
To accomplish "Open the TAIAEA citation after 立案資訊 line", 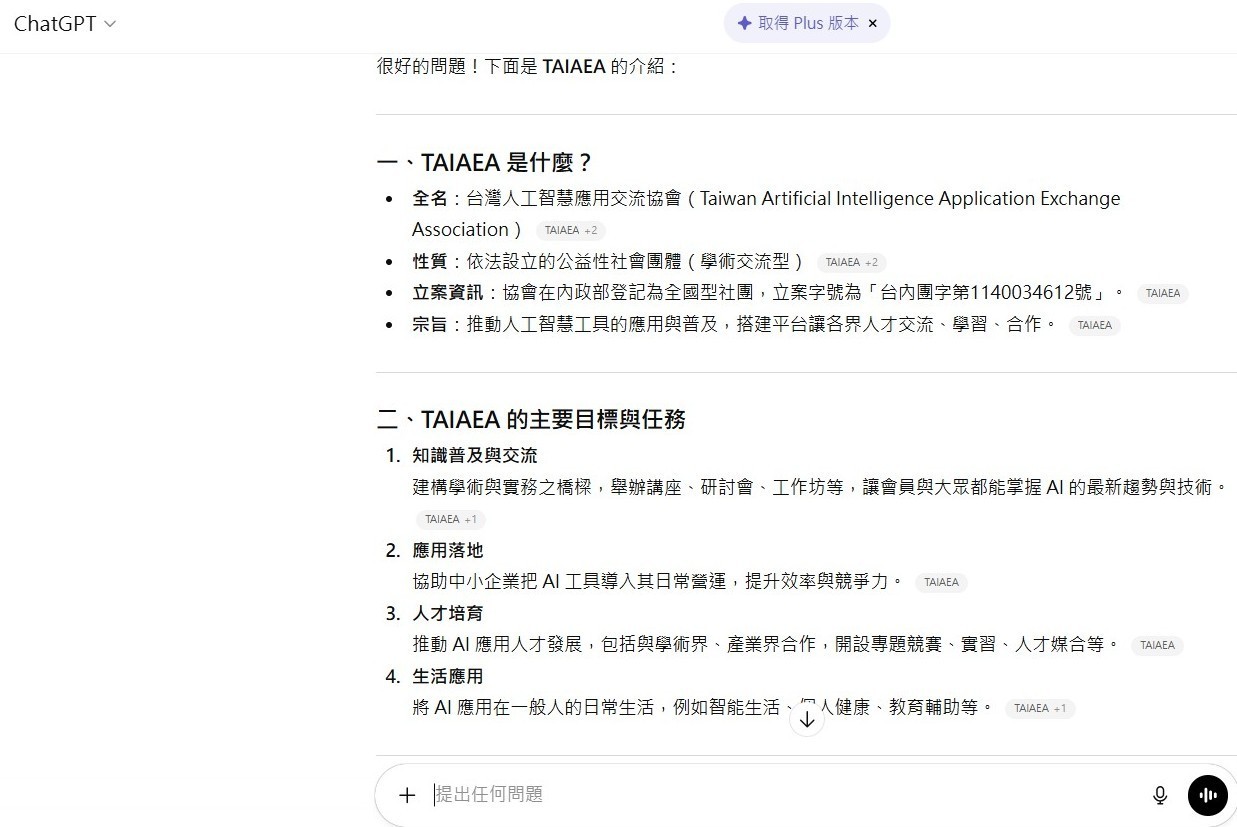I will (x=1162, y=294).
